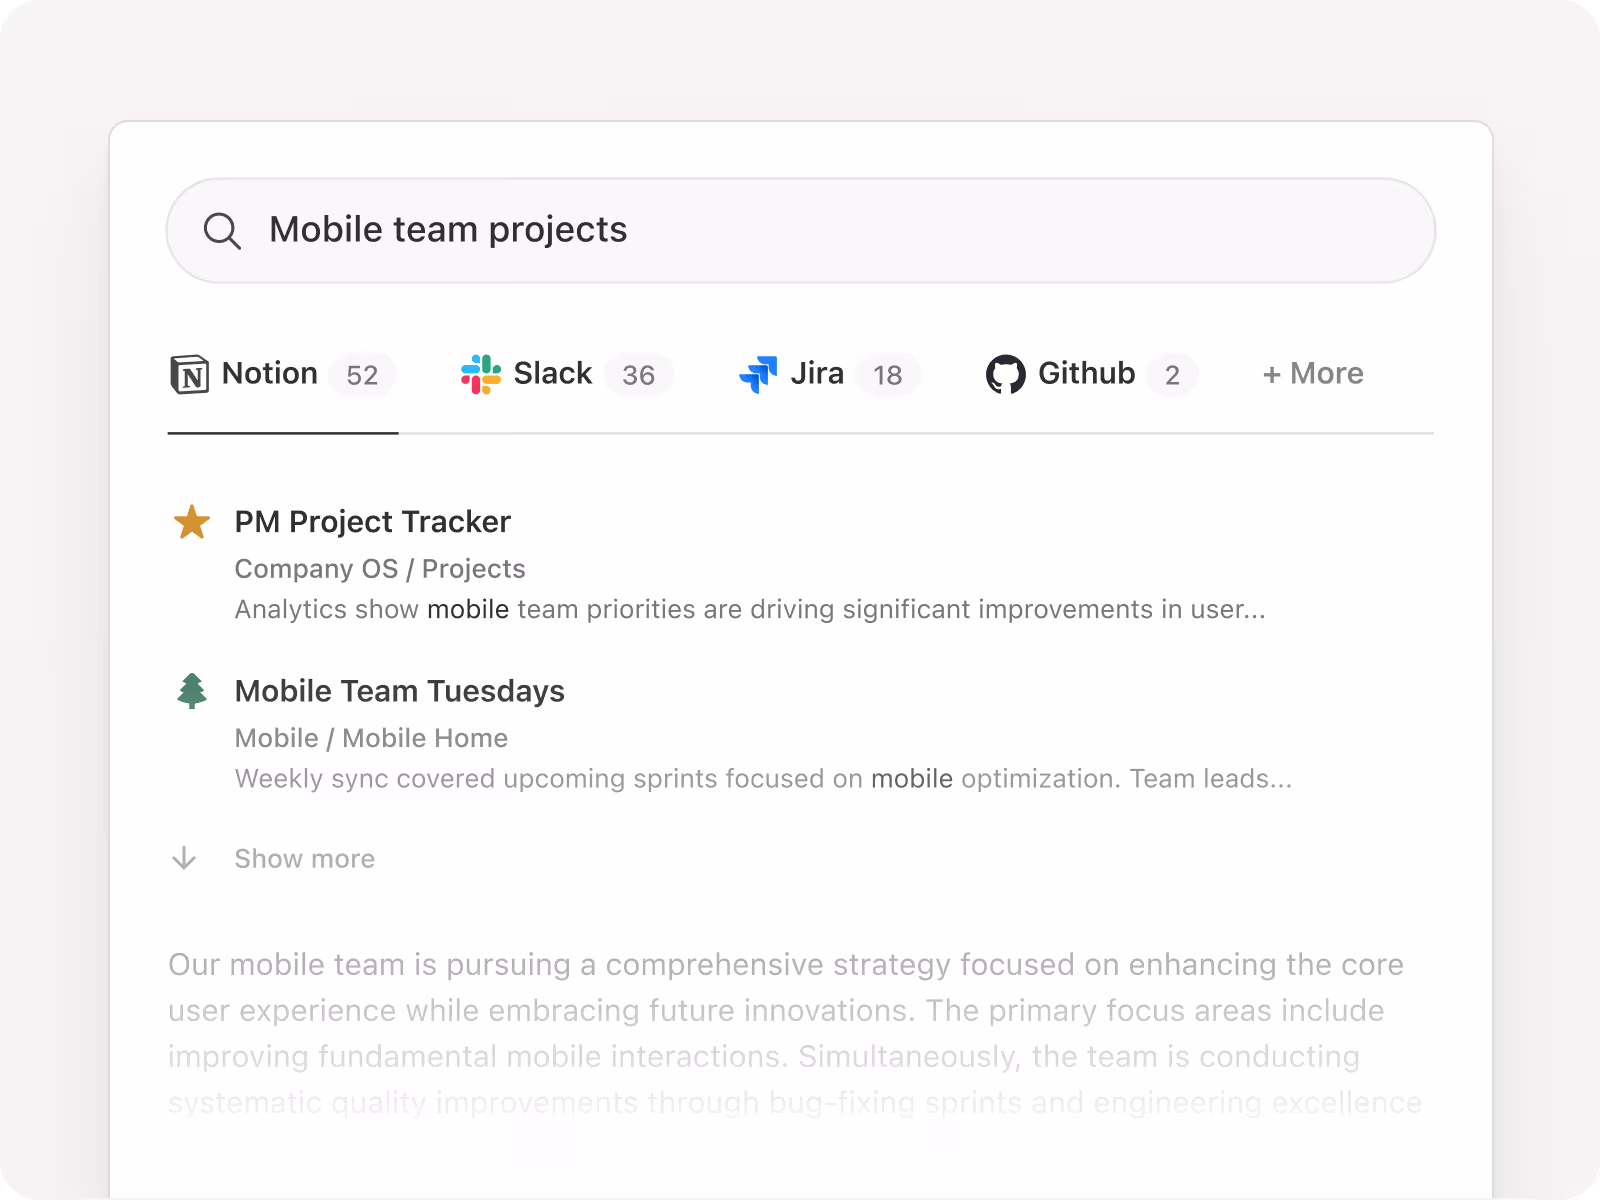The image size is (1600, 1200).
Task: Click the Notion logo icon
Action: pos(189,375)
